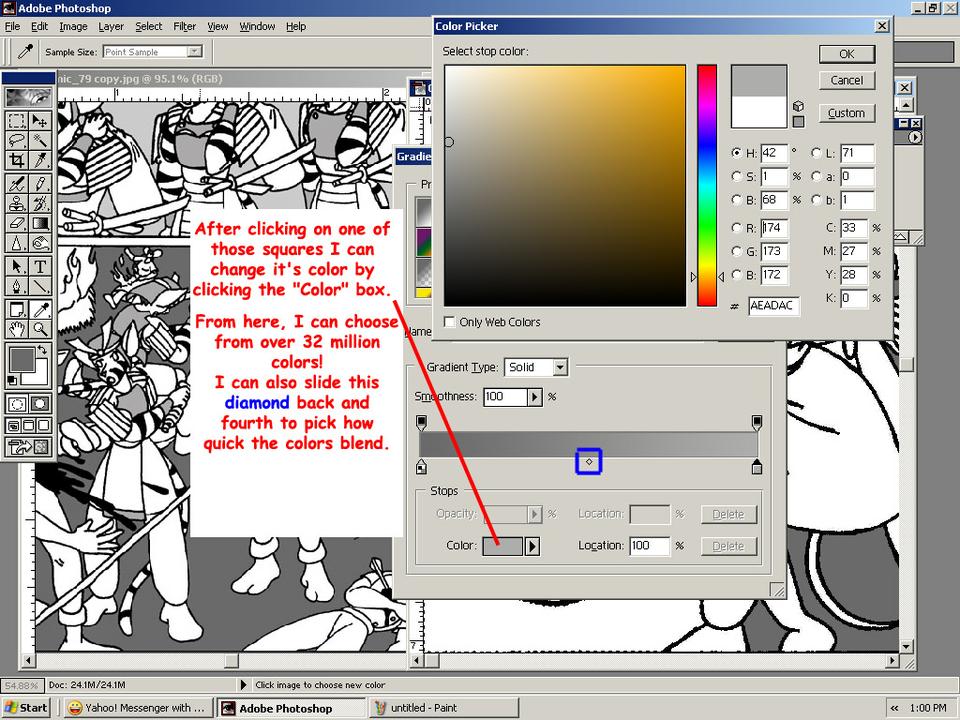Image resolution: width=960 pixels, height=720 pixels.
Task: Click the color stop Location field showing 100
Action: coord(650,546)
